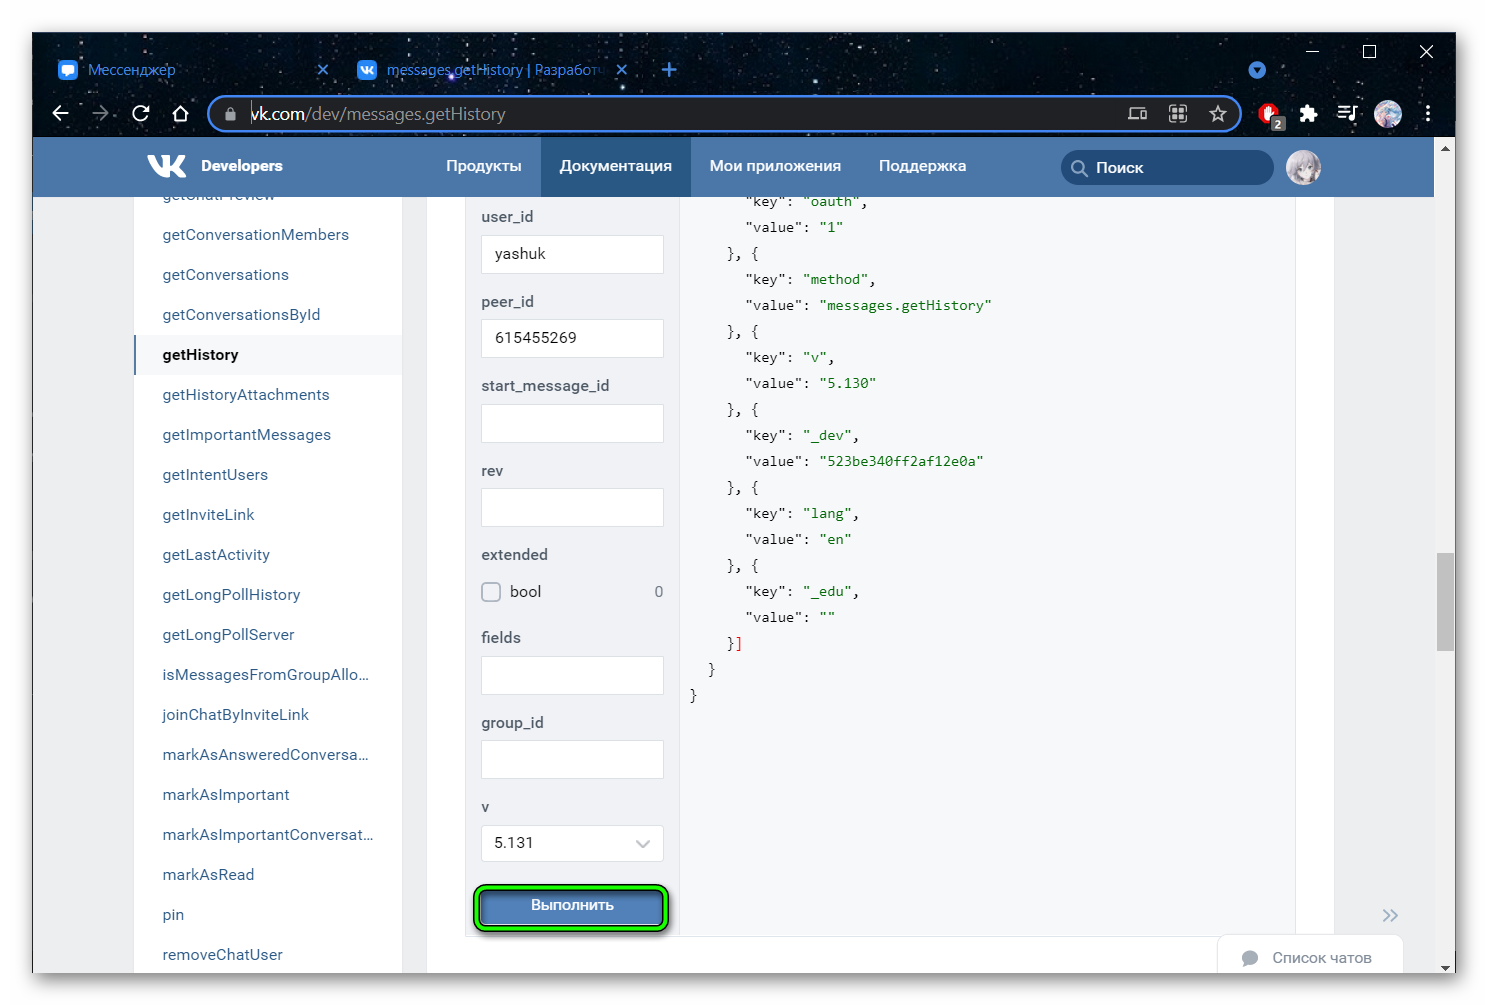Open the Список чатов chat list
Viewport: 1488px width, 1005px height.
click(x=1310, y=957)
